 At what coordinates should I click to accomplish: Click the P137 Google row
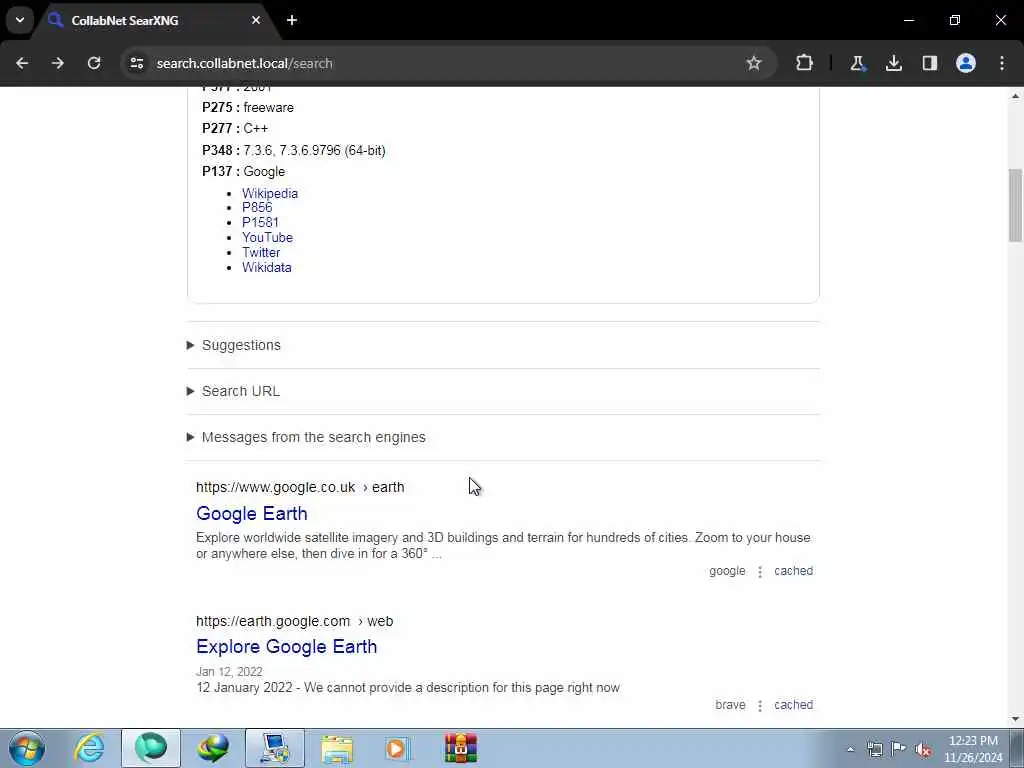(244, 172)
